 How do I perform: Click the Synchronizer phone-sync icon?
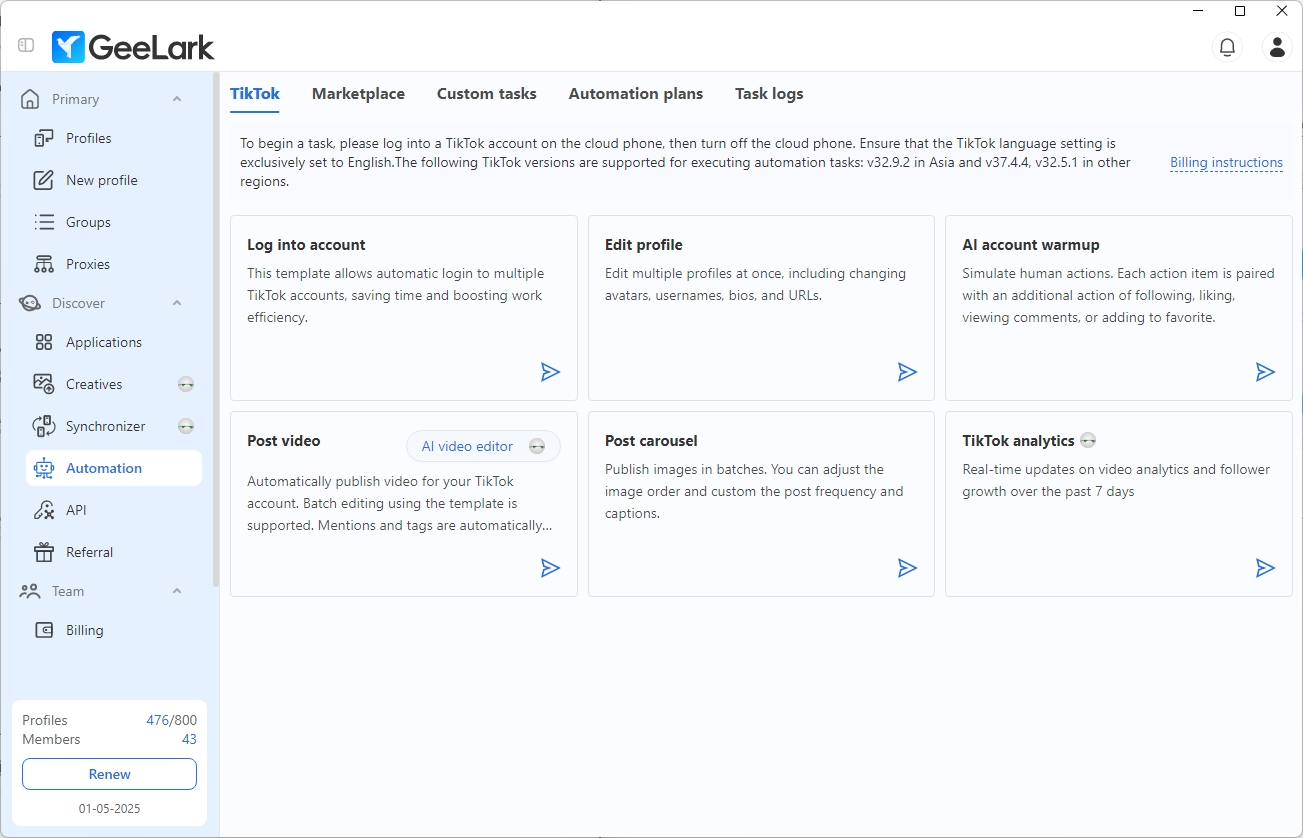(44, 426)
